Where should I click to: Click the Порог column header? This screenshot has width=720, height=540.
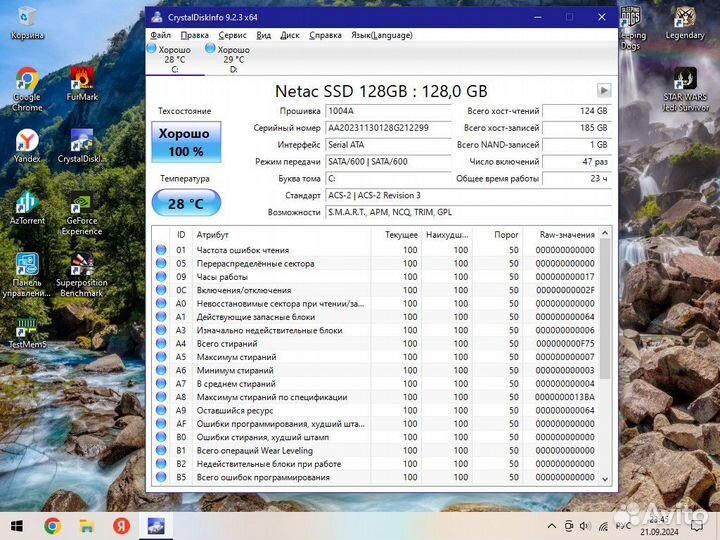click(498, 235)
